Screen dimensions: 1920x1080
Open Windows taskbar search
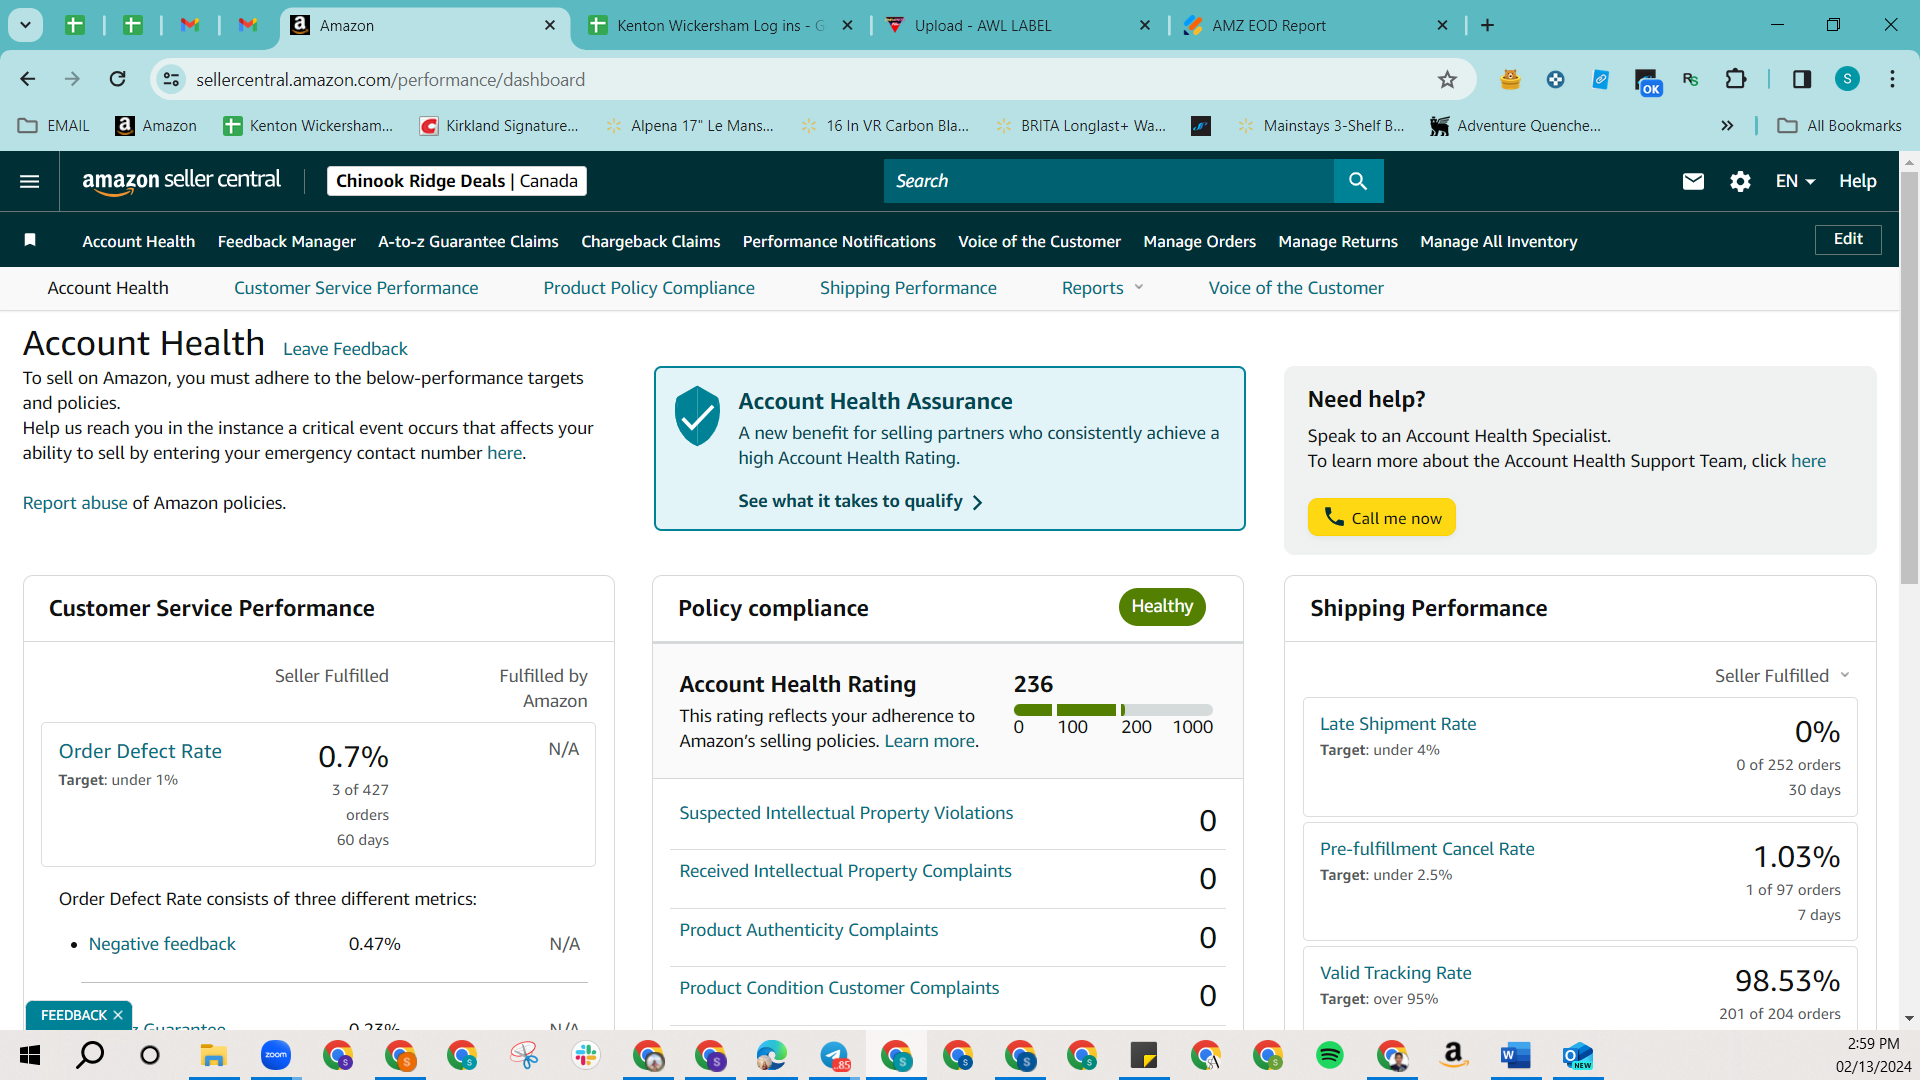pyautogui.click(x=90, y=1055)
